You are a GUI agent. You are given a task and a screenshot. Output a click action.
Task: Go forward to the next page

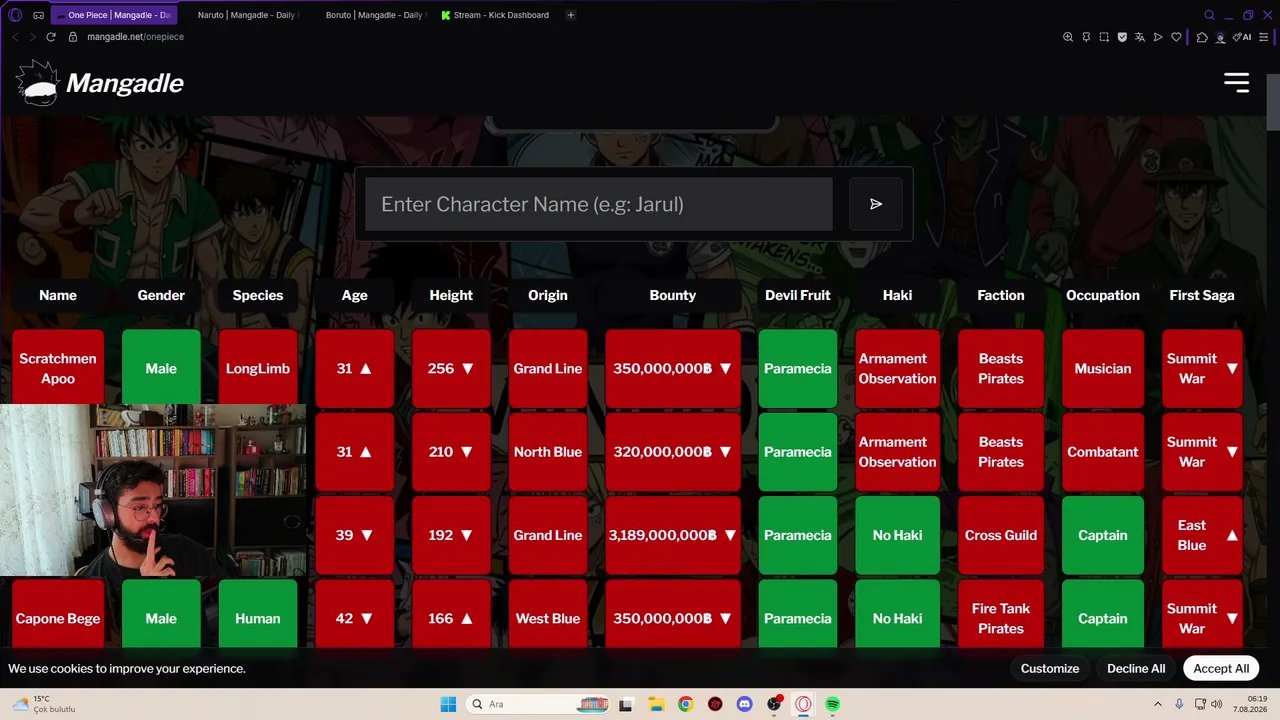coord(33,37)
